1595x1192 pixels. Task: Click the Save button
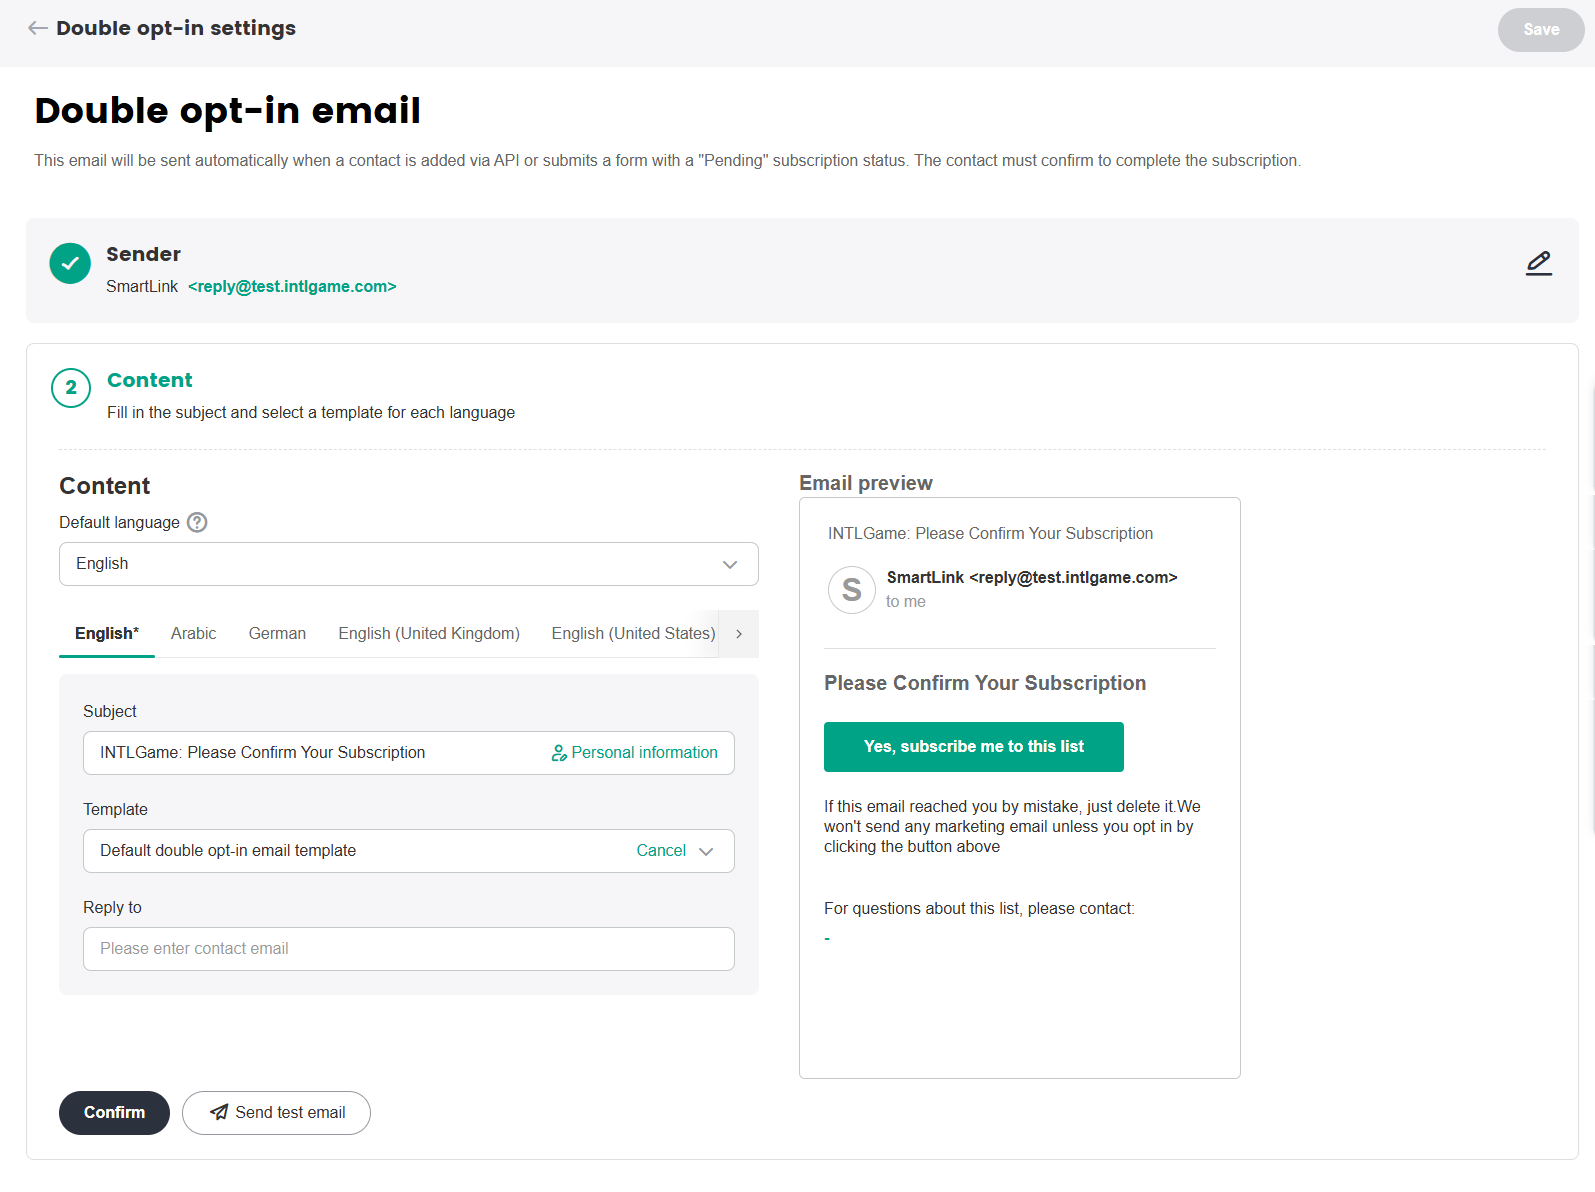pos(1540,30)
